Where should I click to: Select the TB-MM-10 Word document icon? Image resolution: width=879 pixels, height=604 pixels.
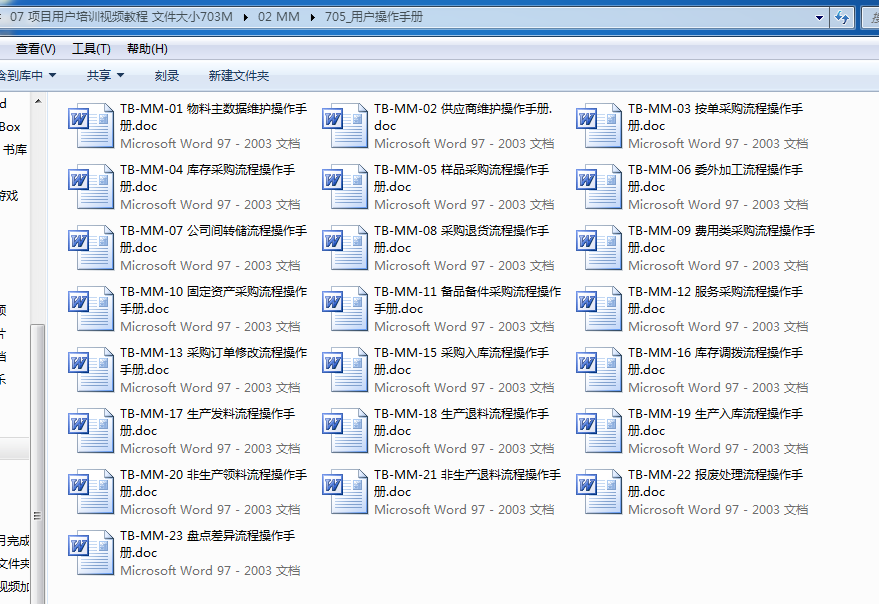click(91, 309)
